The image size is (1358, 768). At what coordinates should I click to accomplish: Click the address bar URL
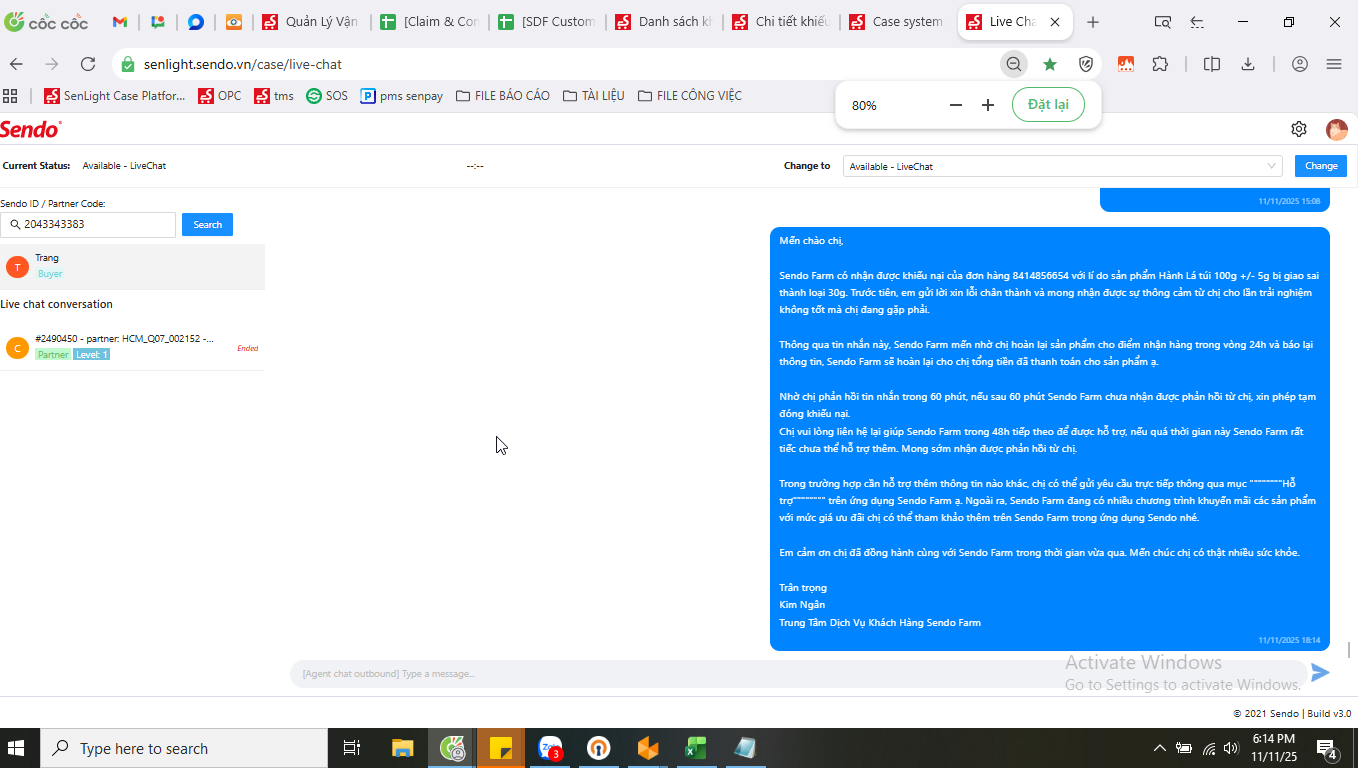(243, 64)
